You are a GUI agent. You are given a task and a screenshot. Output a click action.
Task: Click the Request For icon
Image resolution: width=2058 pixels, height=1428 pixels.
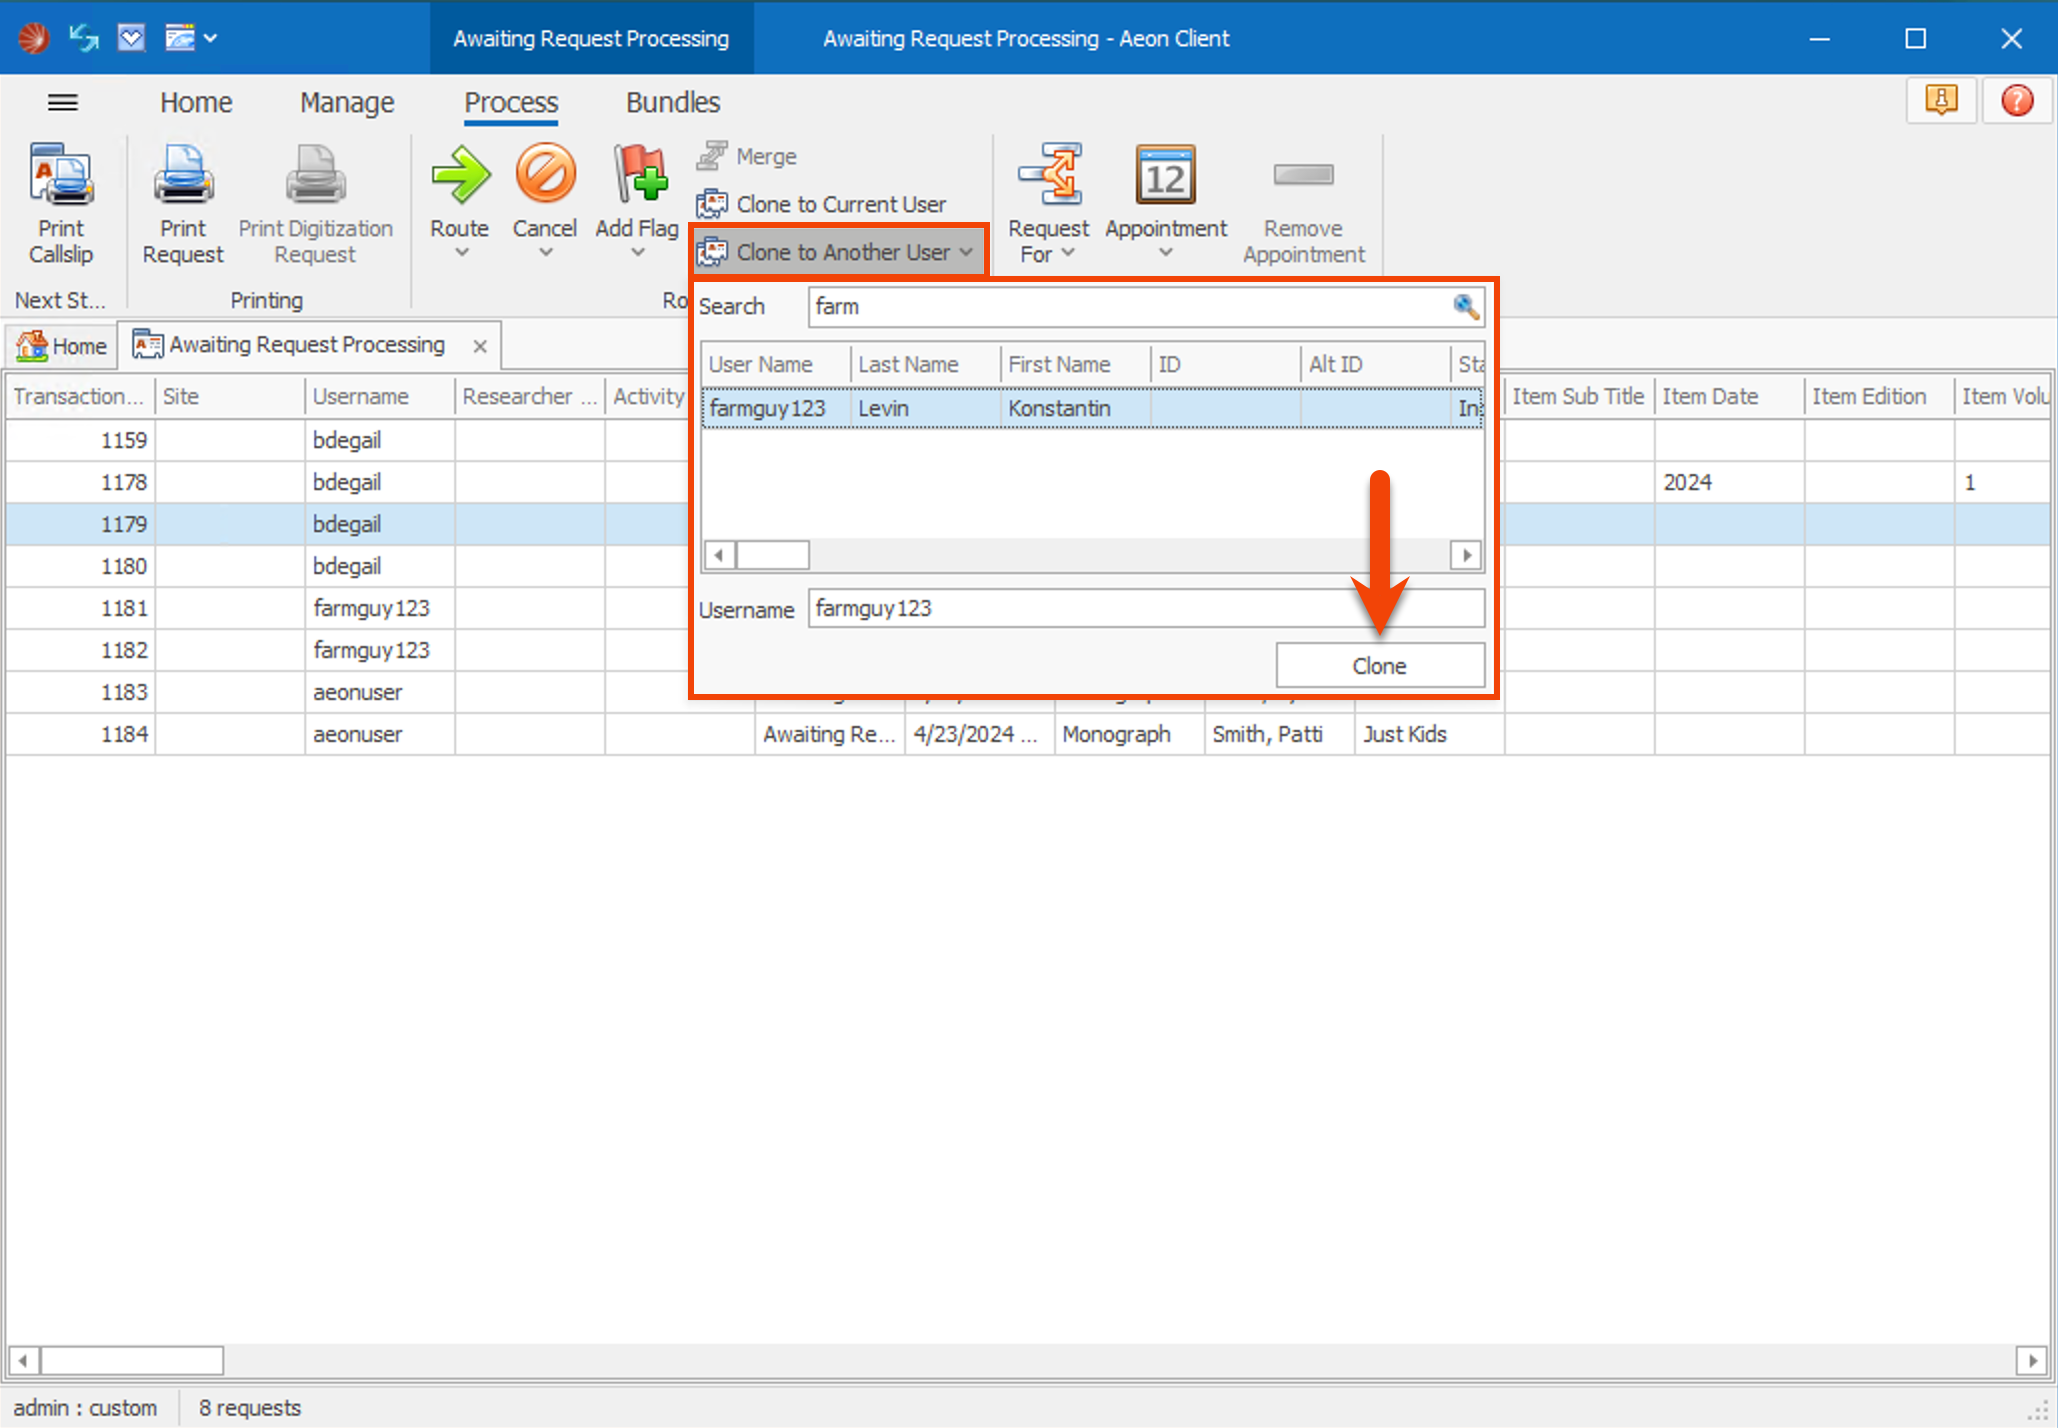pyautogui.click(x=1048, y=175)
